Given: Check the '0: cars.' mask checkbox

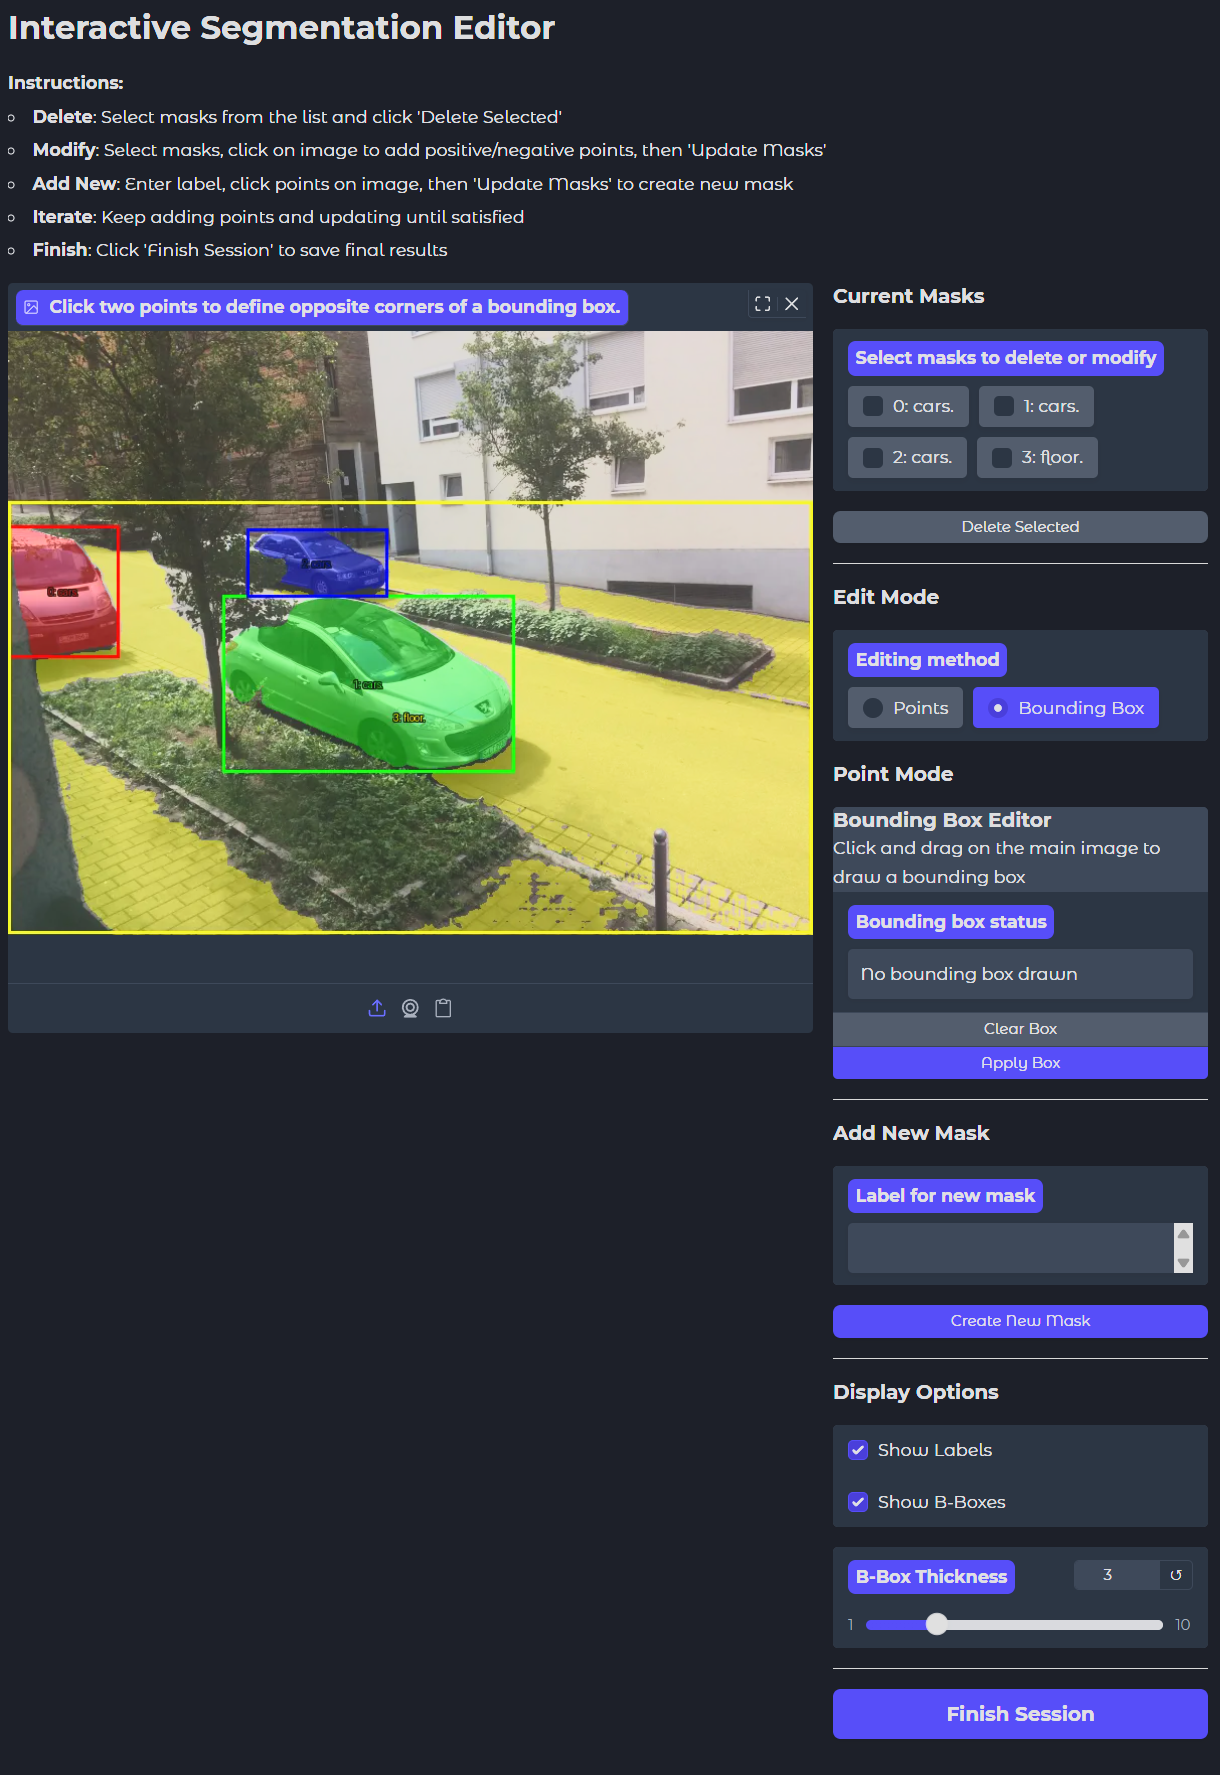Looking at the screenshot, I should coord(873,406).
